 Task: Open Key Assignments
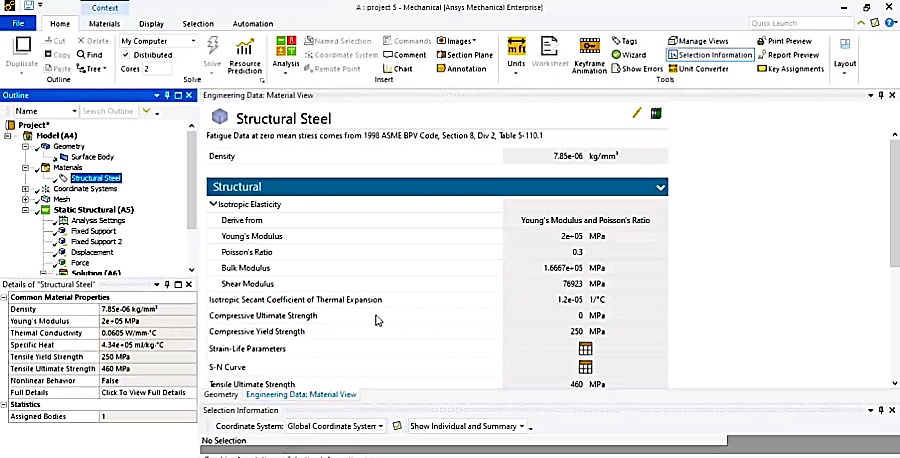coord(790,69)
